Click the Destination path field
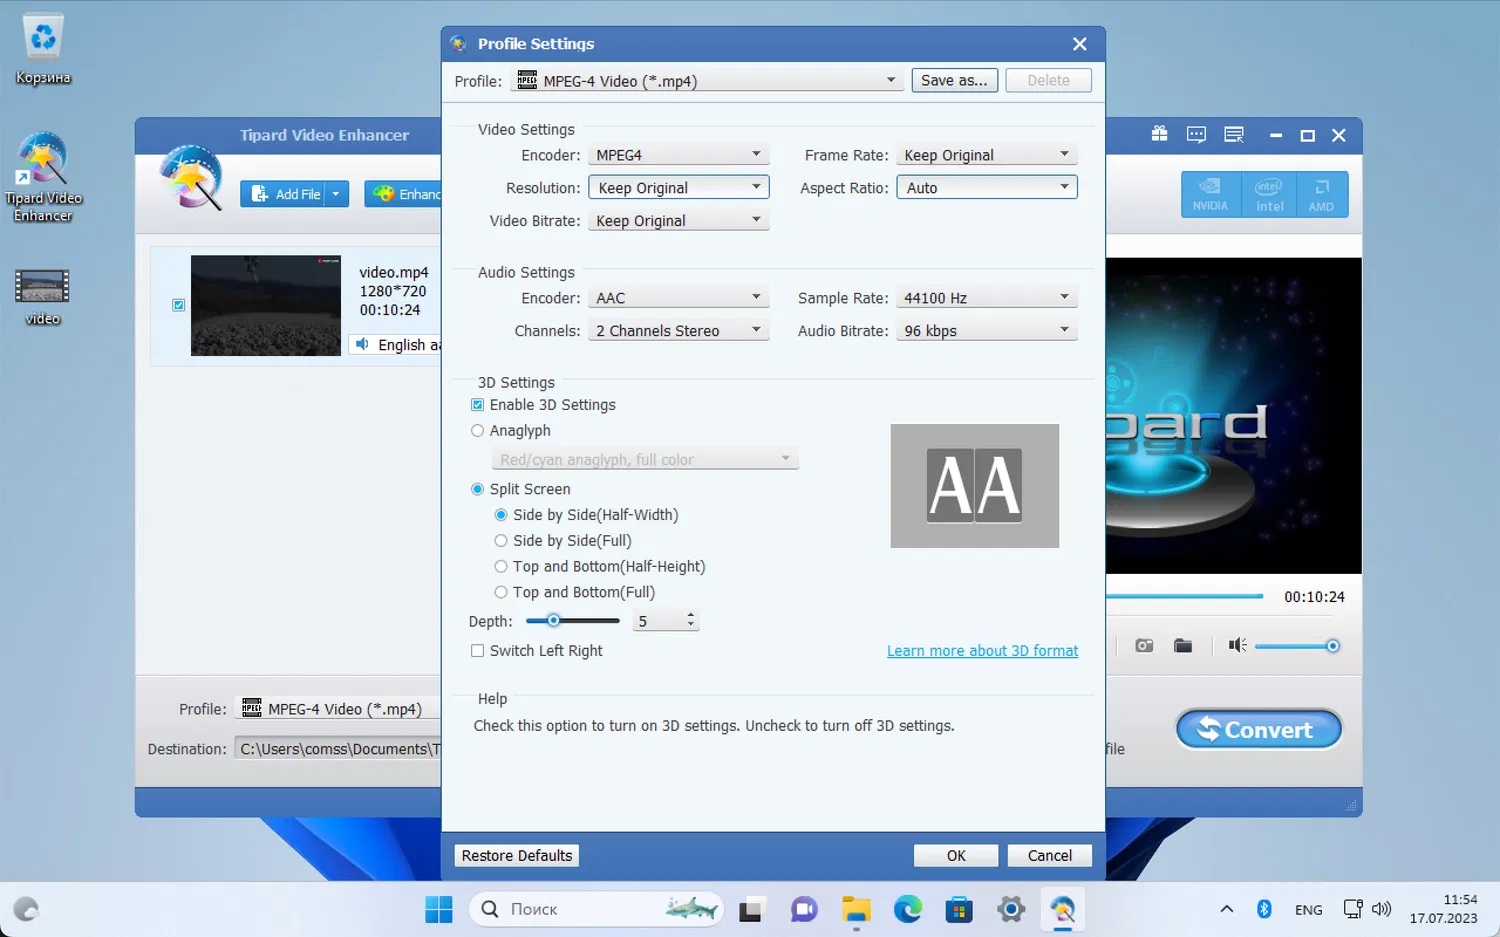Image resolution: width=1500 pixels, height=937 pixels. (x=338, y=749)
